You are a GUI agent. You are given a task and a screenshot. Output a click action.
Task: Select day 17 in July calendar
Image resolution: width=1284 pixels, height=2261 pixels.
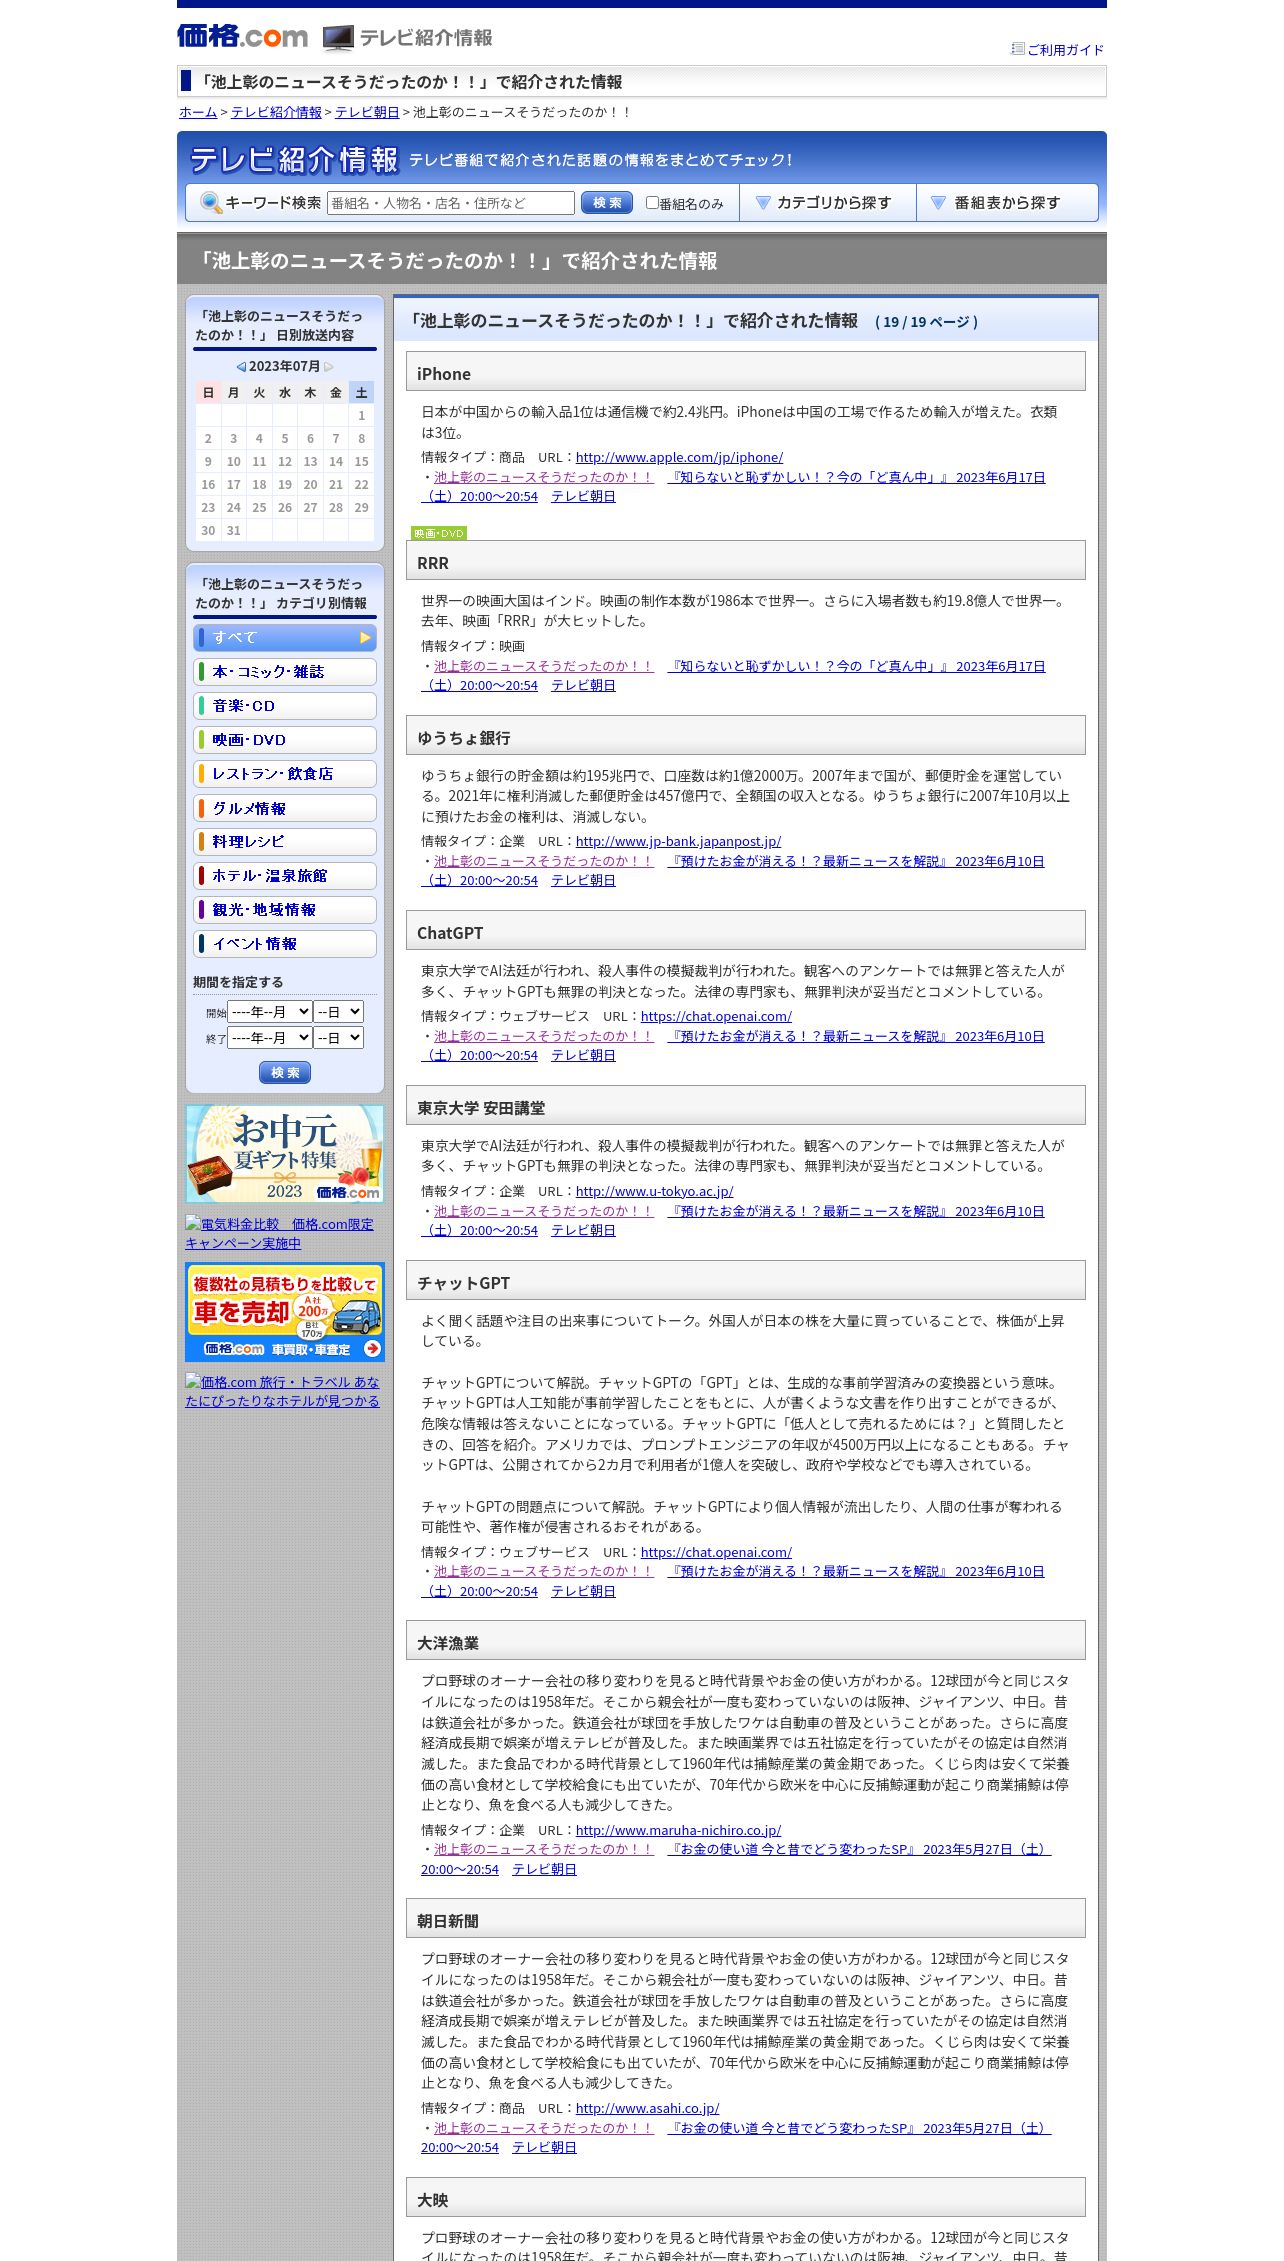233,485
